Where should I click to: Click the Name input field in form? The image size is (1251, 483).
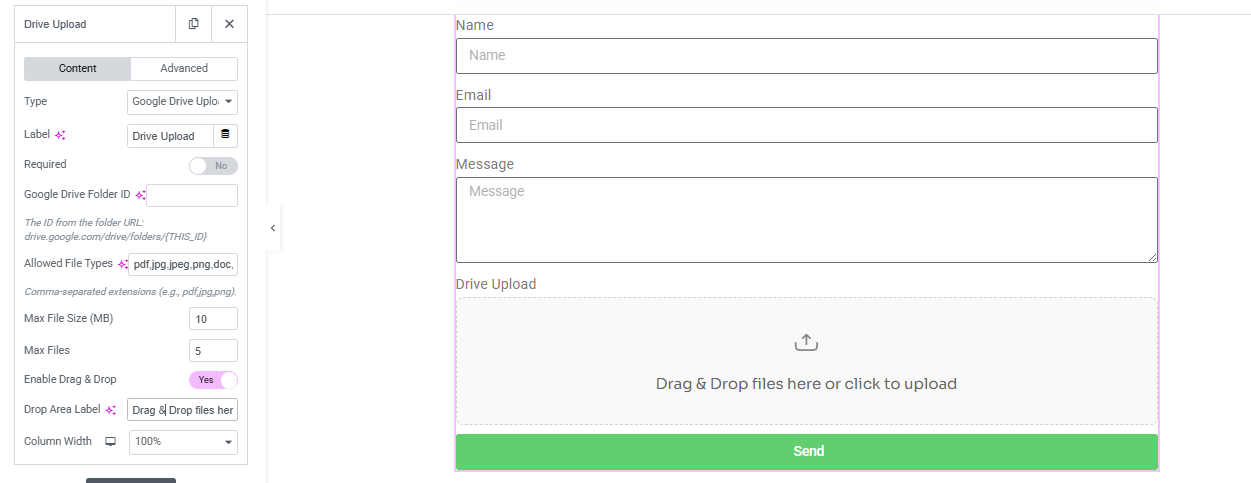[806, 56]
